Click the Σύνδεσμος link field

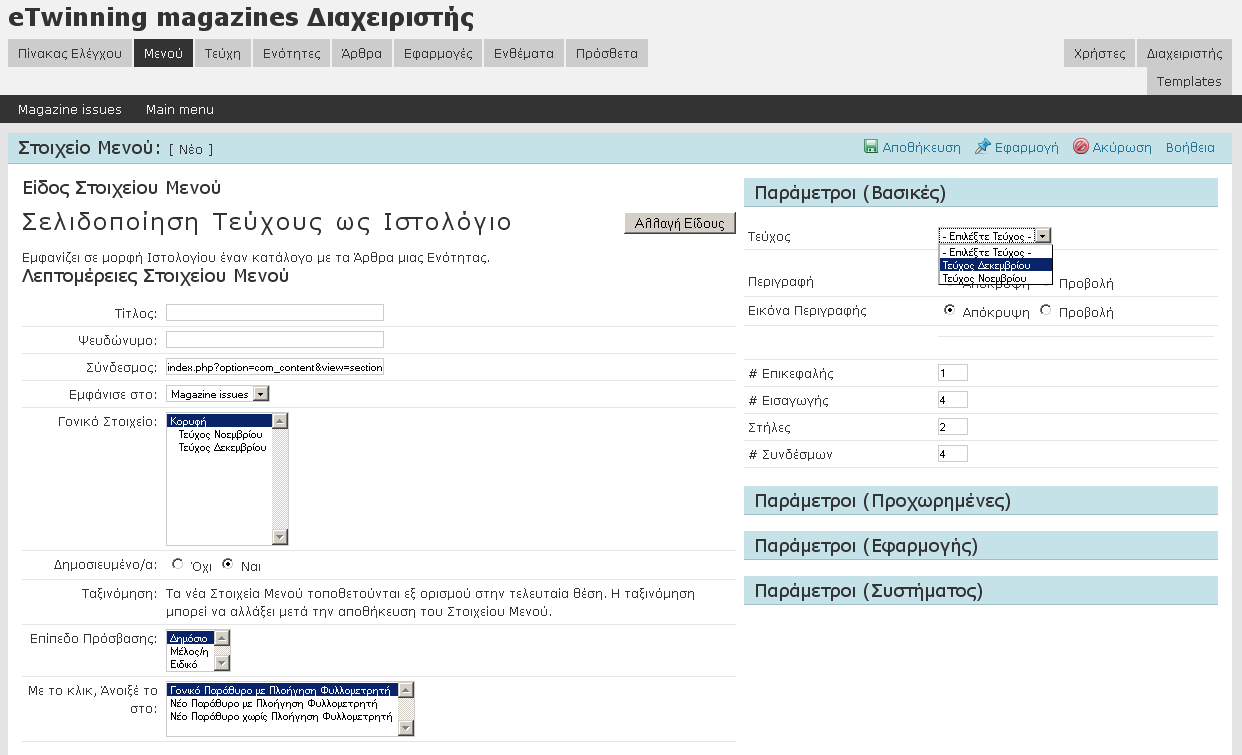[x=275, y=367]
